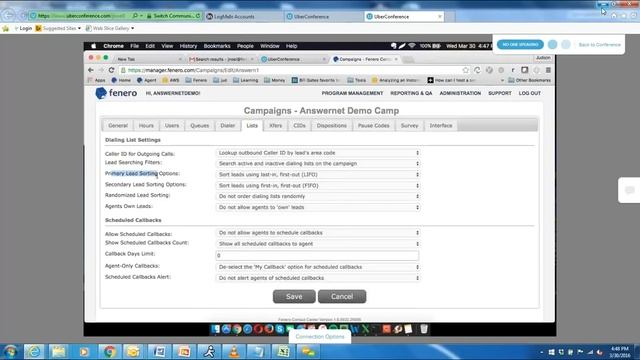
Task: Switch to the Dialer tab
Action: [x=228, y=126]
